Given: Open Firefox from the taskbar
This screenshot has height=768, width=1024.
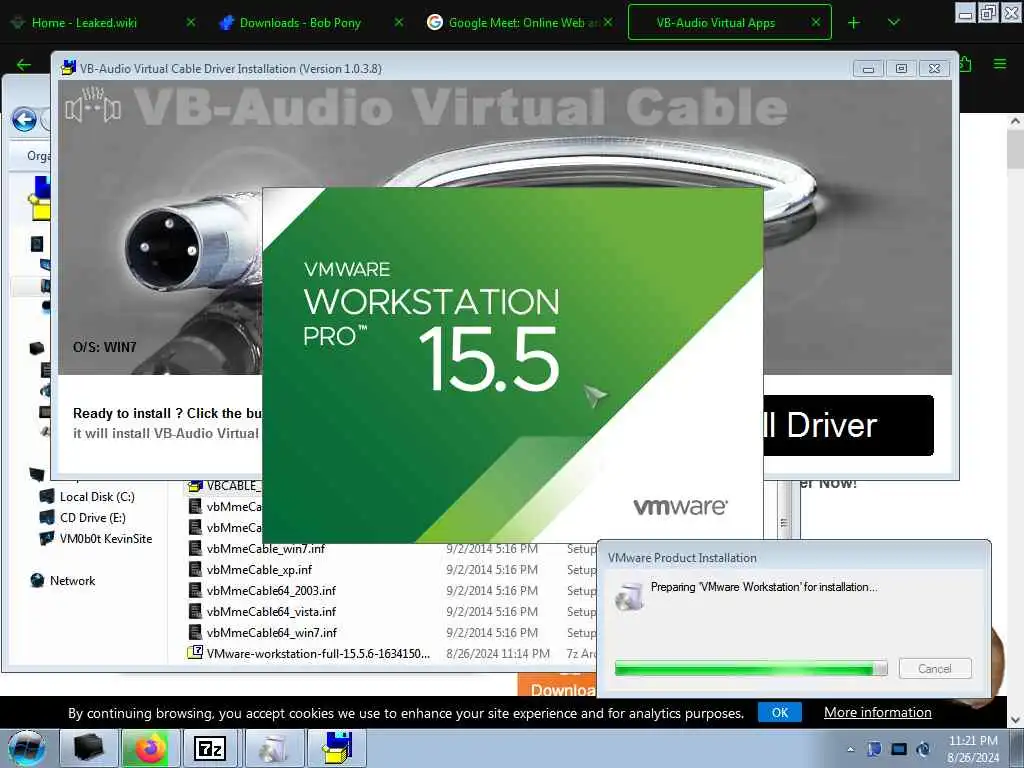Looking at the screenshot, I should [x=150, y=748].
